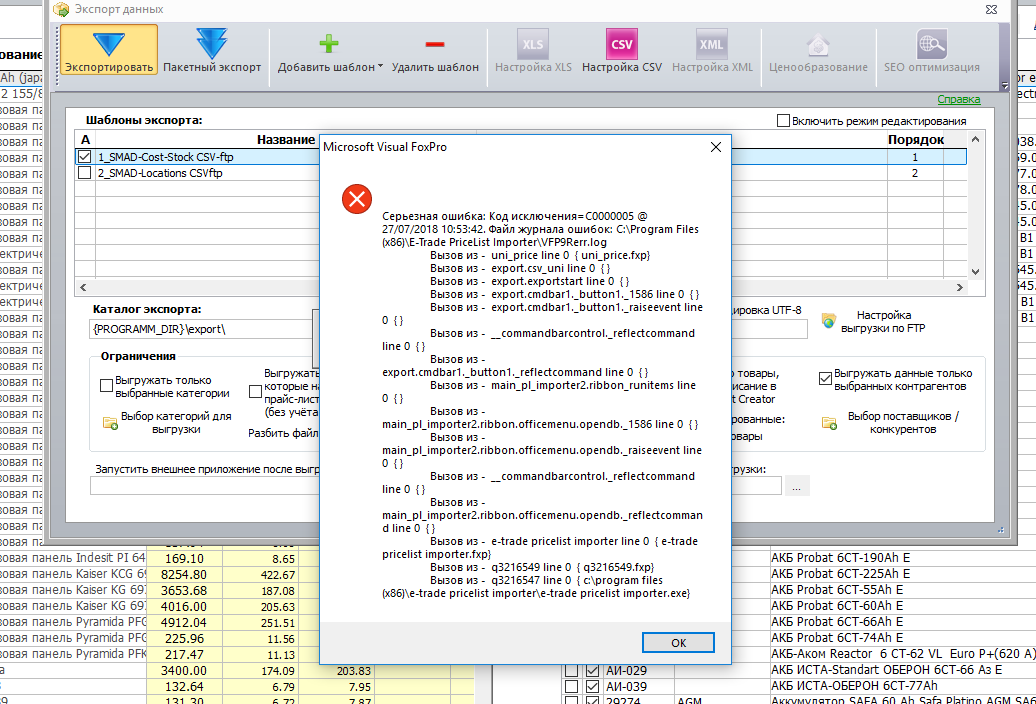Toggle the Выгружать которые прайс-лист checkbox
This screenshot has width=1036, height=704.
[255, 392]
